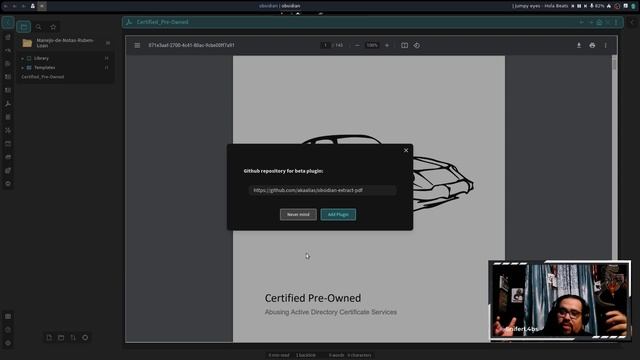This screenshot has width=640, height=360.
Task: Zoom in the PDF with plus button
Action: [387, 45]
